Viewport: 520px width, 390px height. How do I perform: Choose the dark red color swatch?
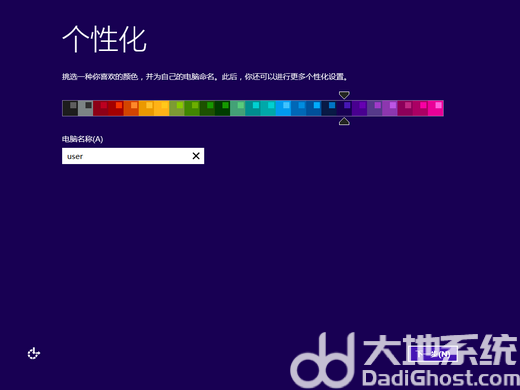tap(101, 108)
